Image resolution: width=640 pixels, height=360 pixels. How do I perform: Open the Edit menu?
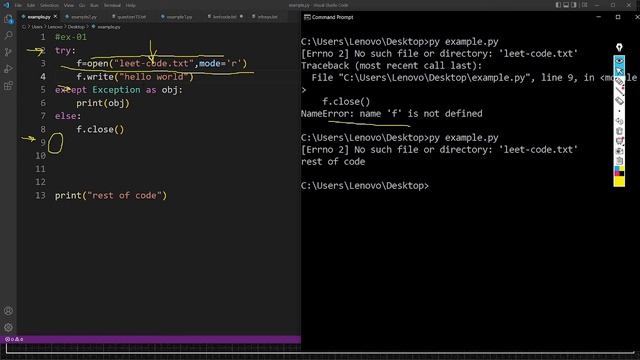tap(31, 5)
